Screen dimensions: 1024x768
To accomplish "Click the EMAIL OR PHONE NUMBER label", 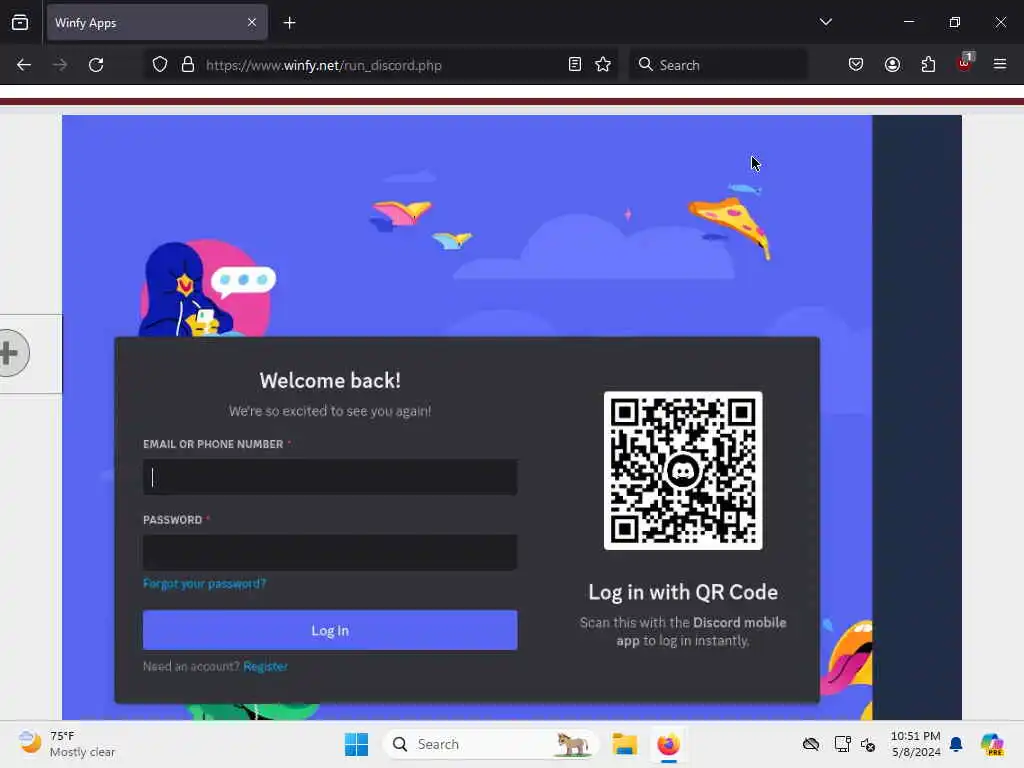I will tap(213, 444).
